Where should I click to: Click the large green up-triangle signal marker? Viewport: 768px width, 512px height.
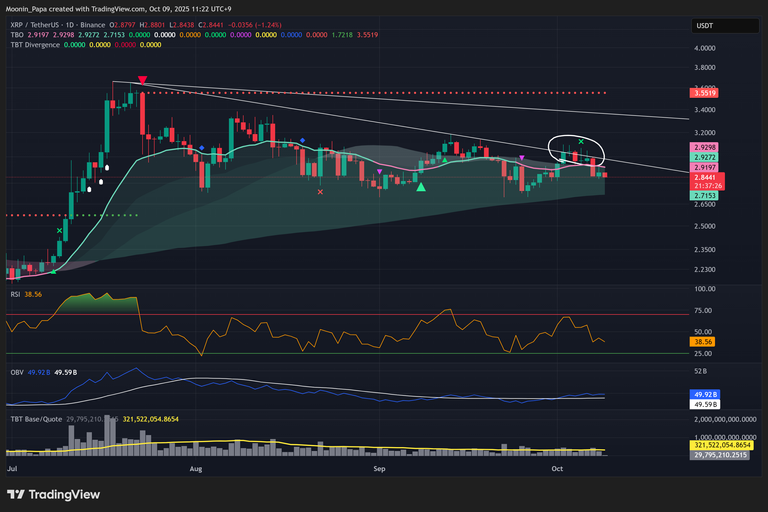pos(421,186)
